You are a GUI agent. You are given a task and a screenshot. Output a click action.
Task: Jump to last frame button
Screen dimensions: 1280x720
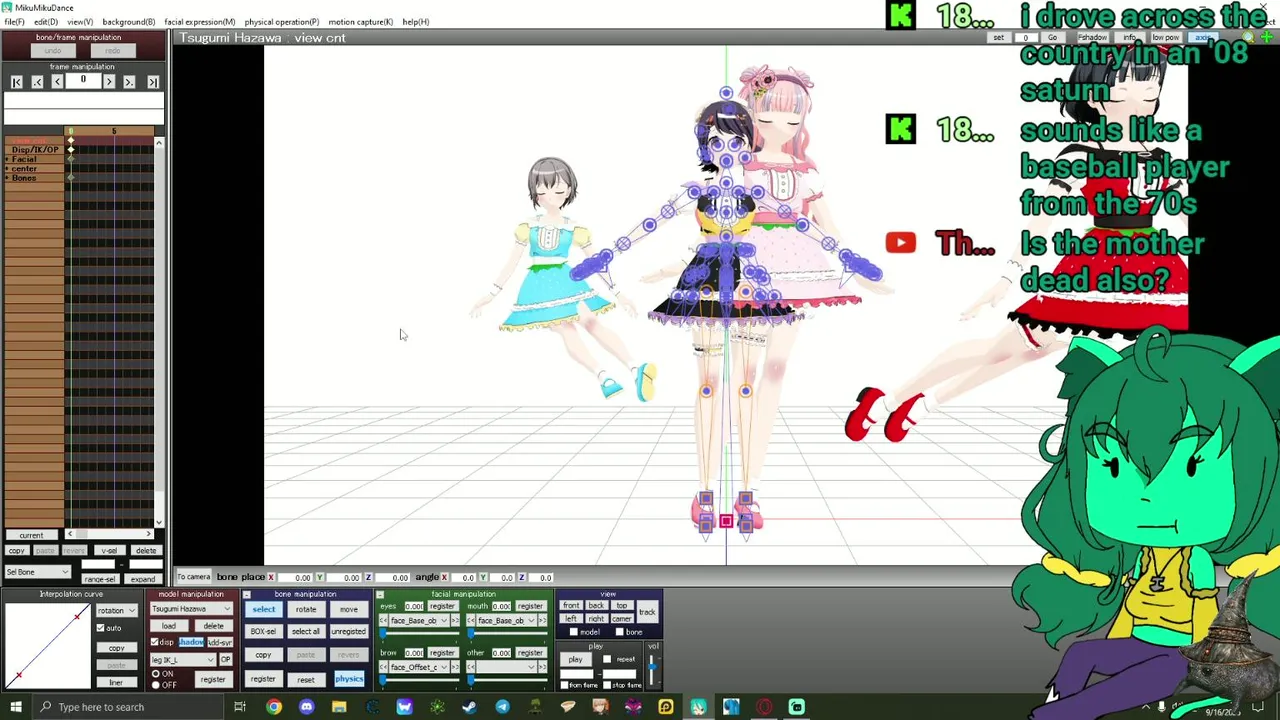click(152, 82)
